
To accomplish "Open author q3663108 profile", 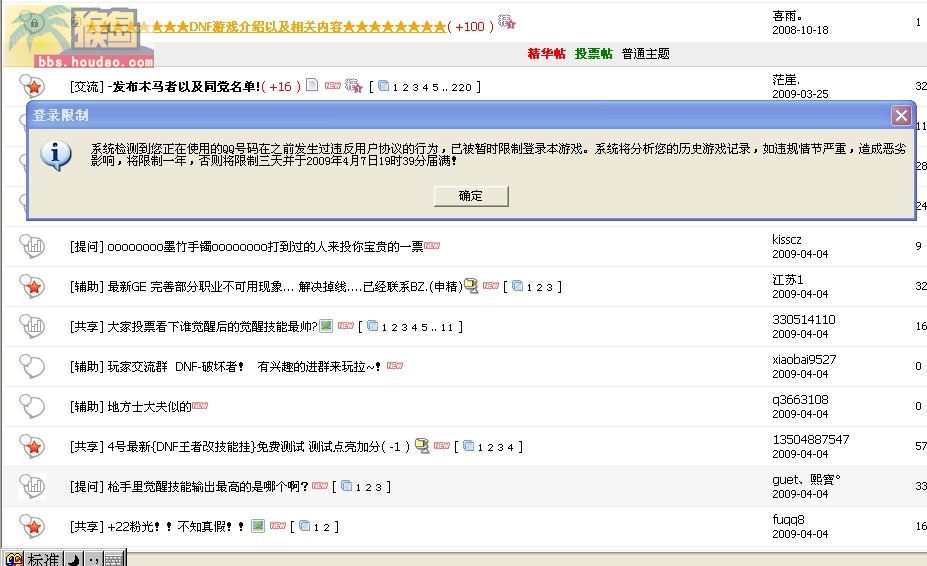I will (800, 400).
